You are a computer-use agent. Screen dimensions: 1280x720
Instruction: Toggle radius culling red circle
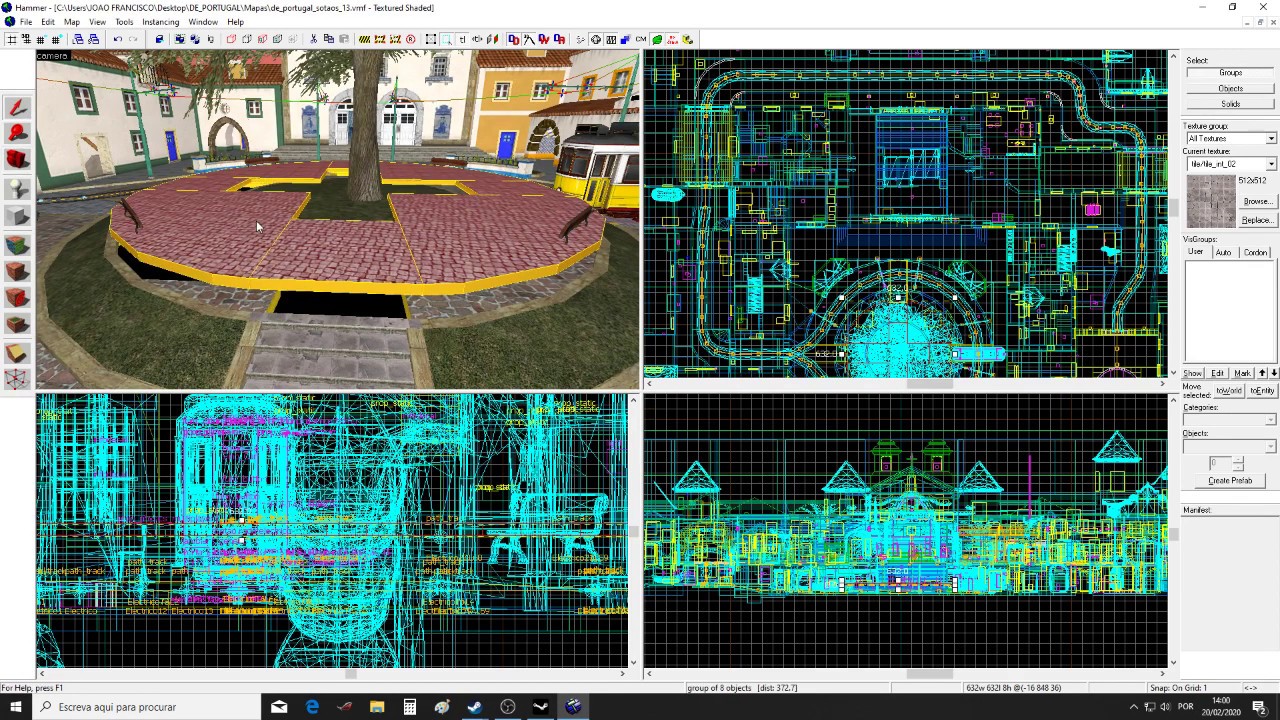[x=410, y=40]
